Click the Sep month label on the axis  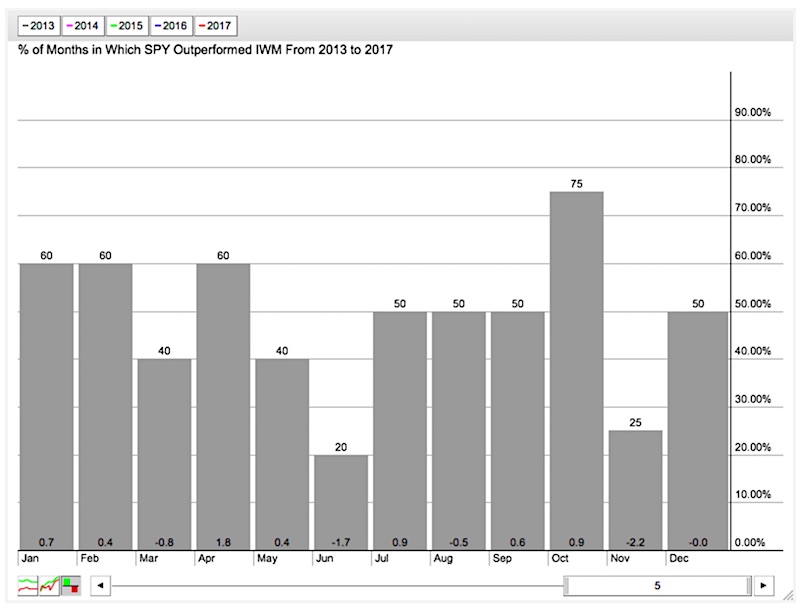pos(503,558)
